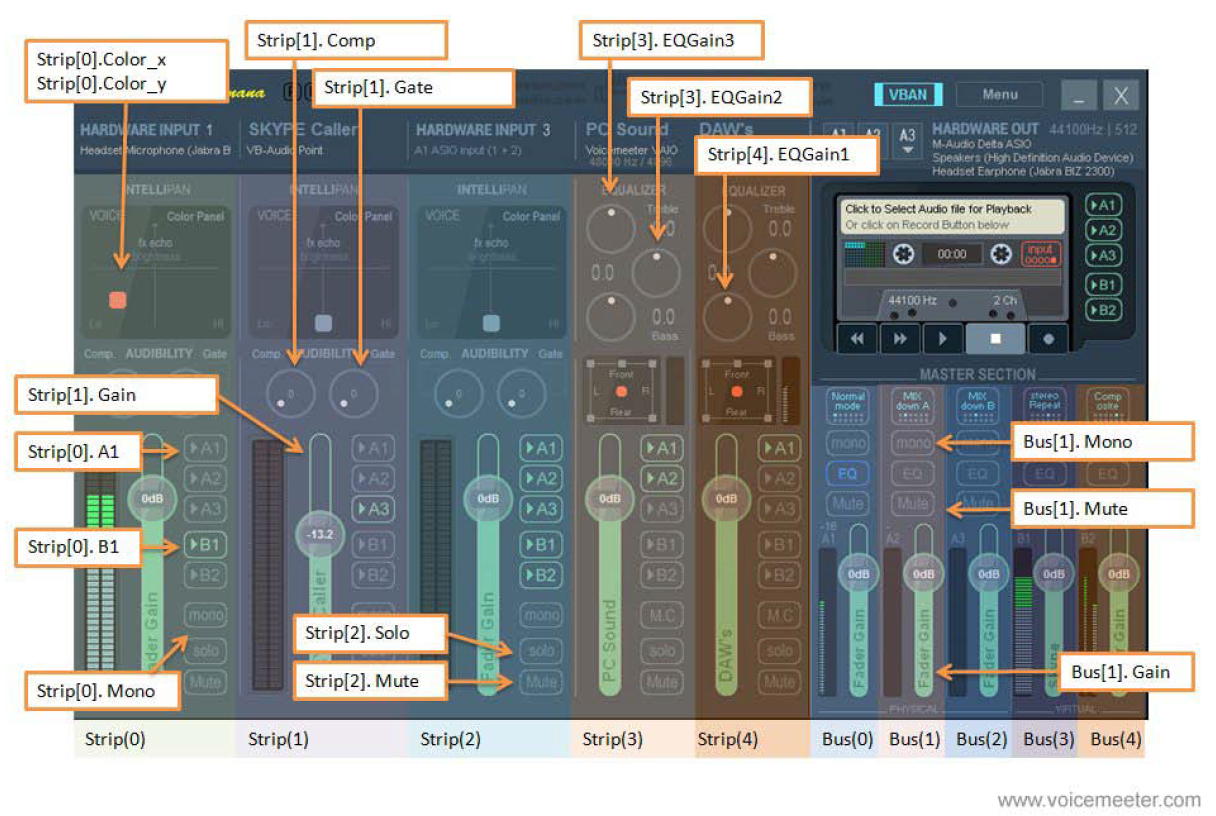
Task: Click the DAW's surround panner
Action: point(737,391)
